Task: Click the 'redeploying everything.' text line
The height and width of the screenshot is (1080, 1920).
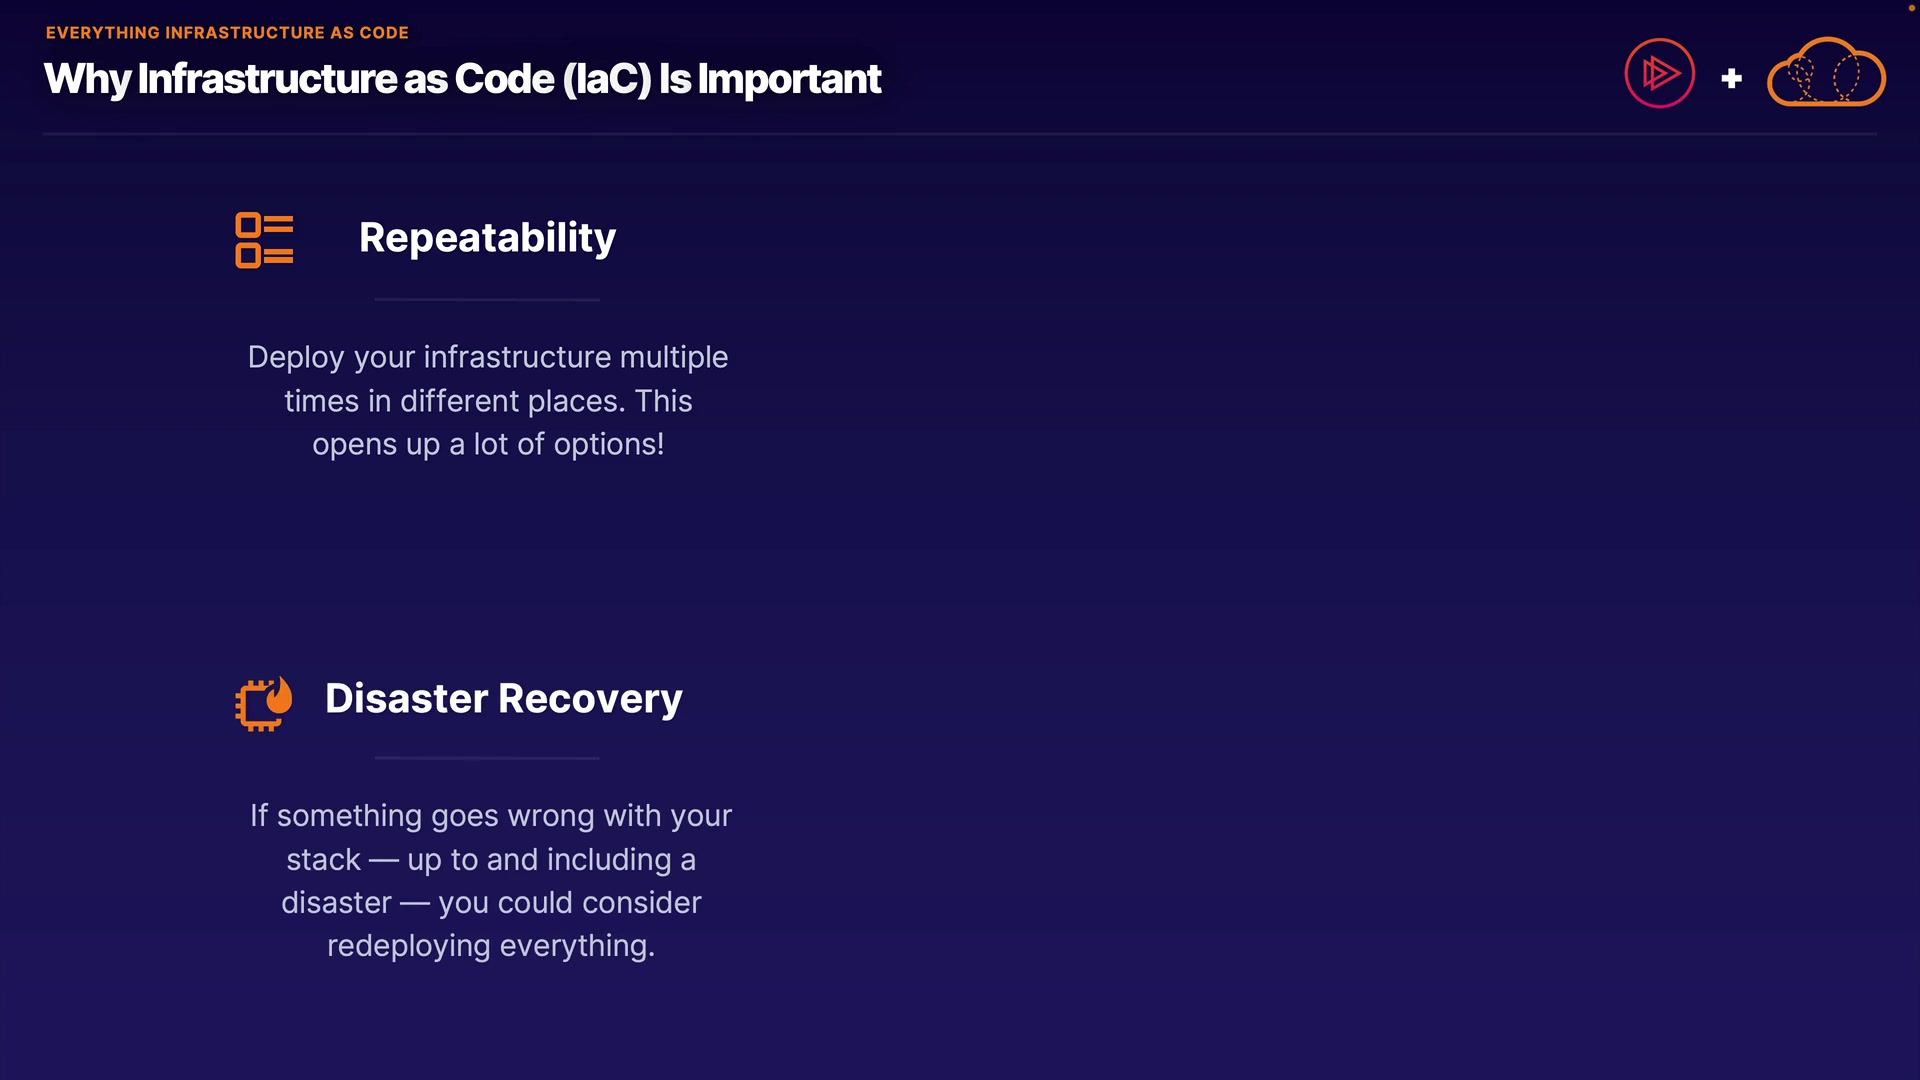Action: click(490, 946)
